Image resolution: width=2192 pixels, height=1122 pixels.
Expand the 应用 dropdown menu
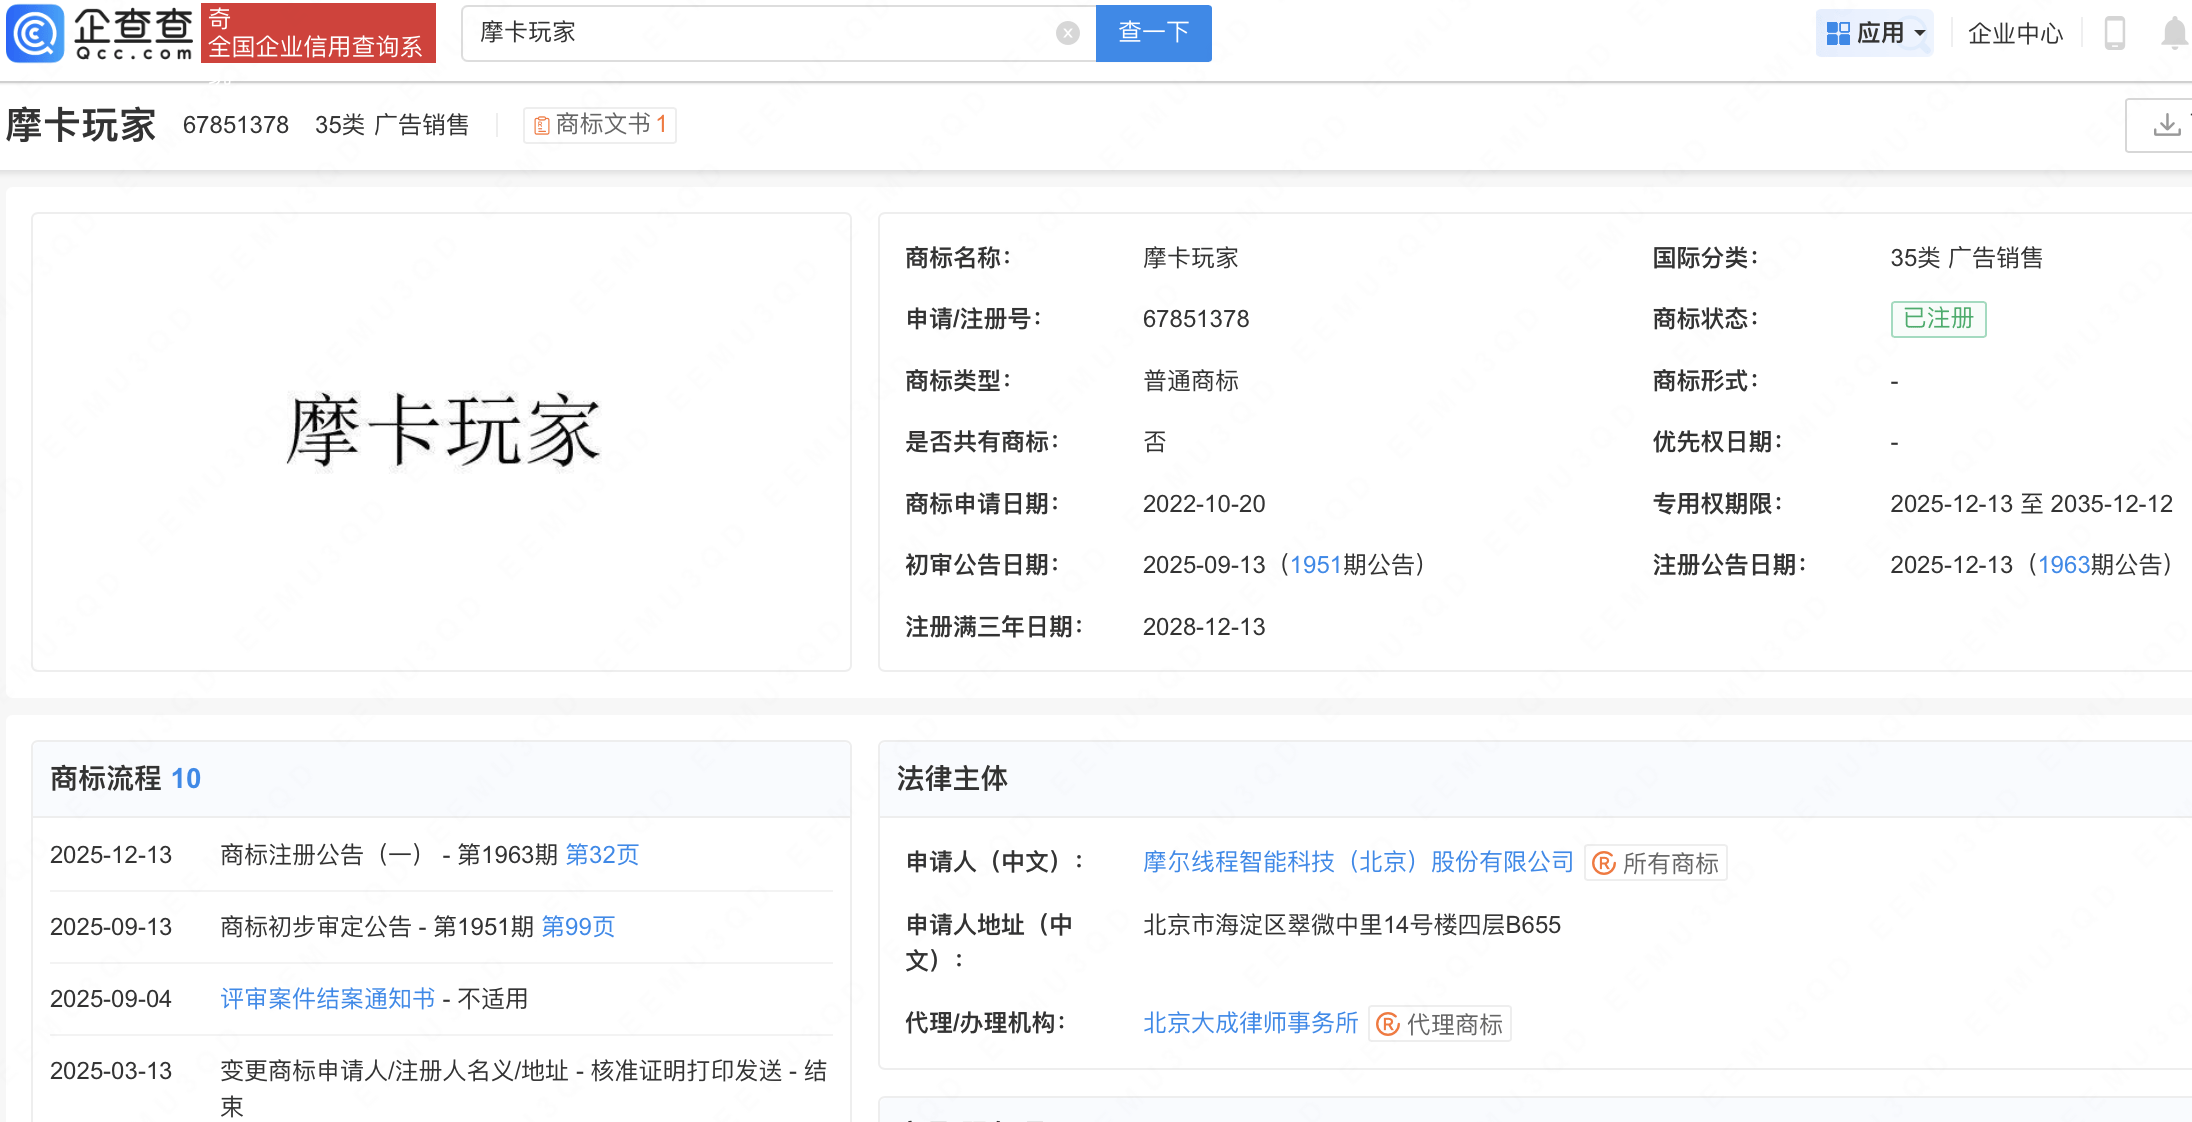(1876, 33)
